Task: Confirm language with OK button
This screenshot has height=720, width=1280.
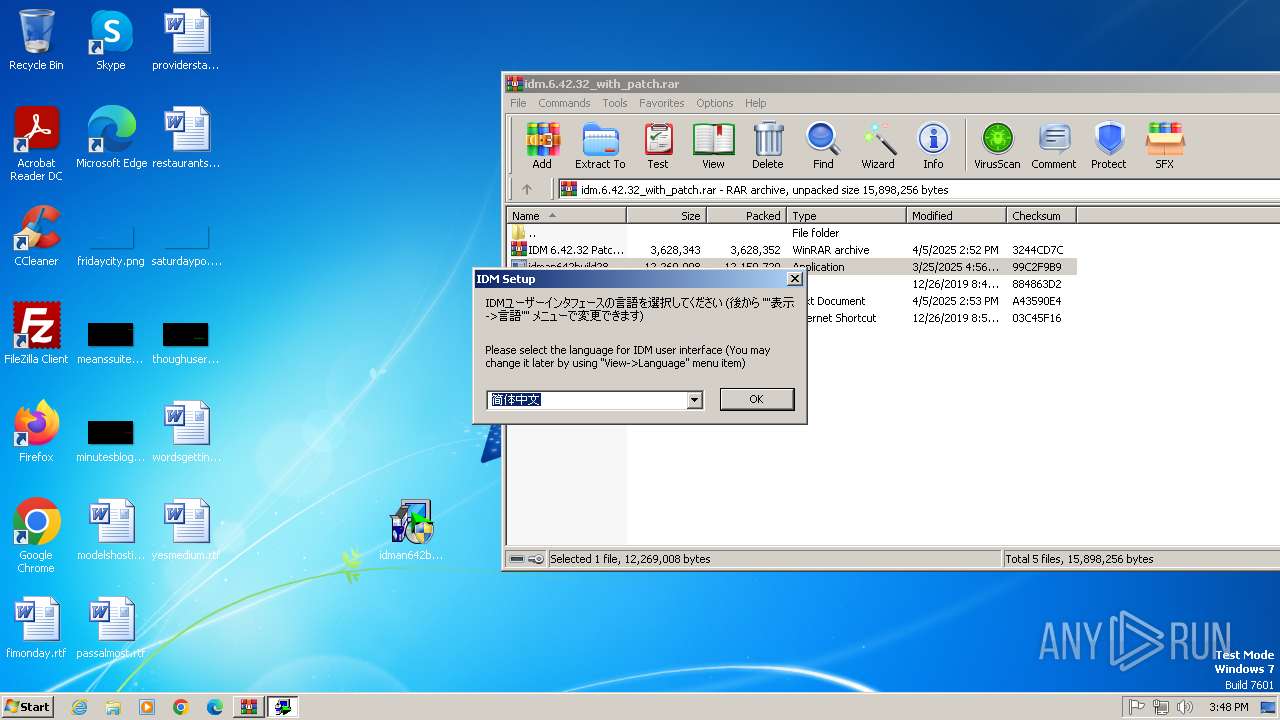Action: point(757,399)
